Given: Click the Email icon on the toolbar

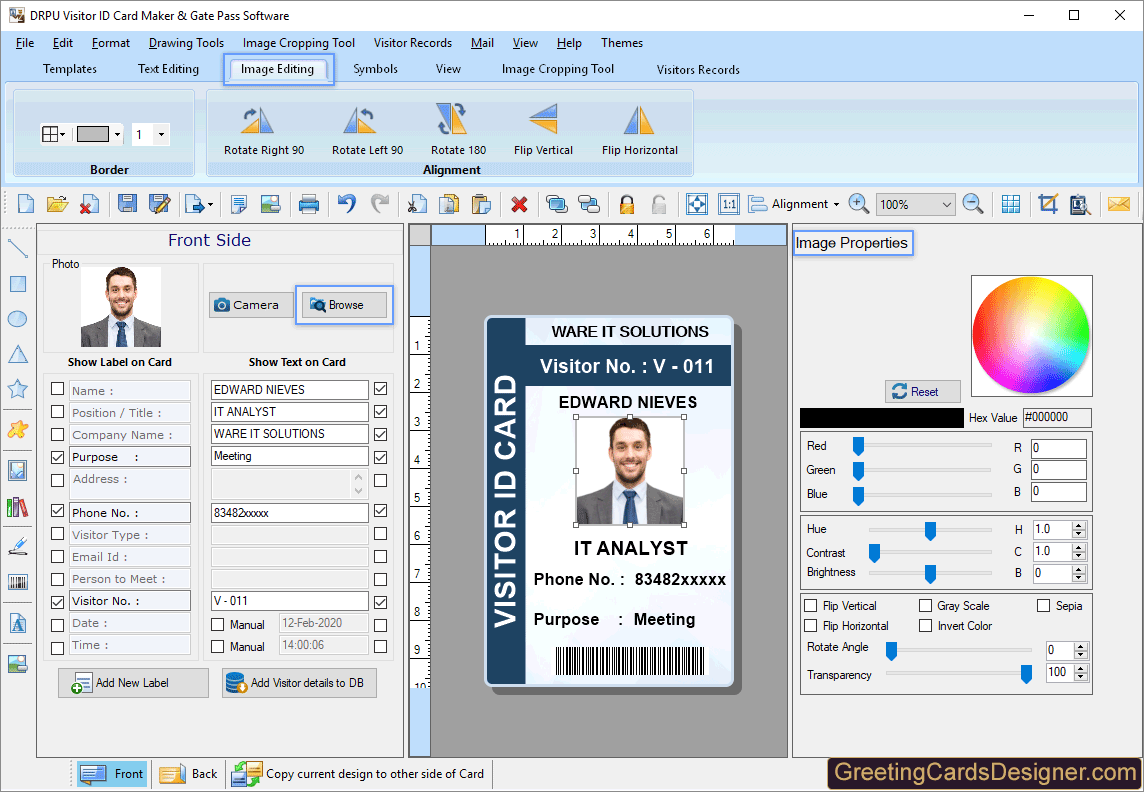Looking at the screenshot, I should 1118,203.
